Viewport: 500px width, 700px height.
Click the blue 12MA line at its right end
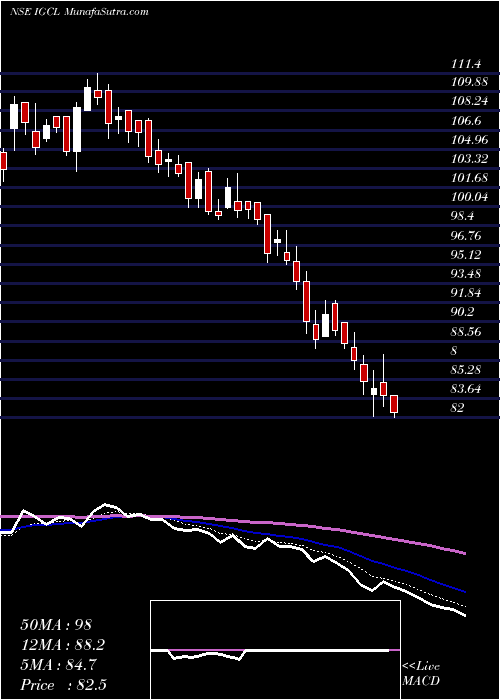click(x=463, y=591)
